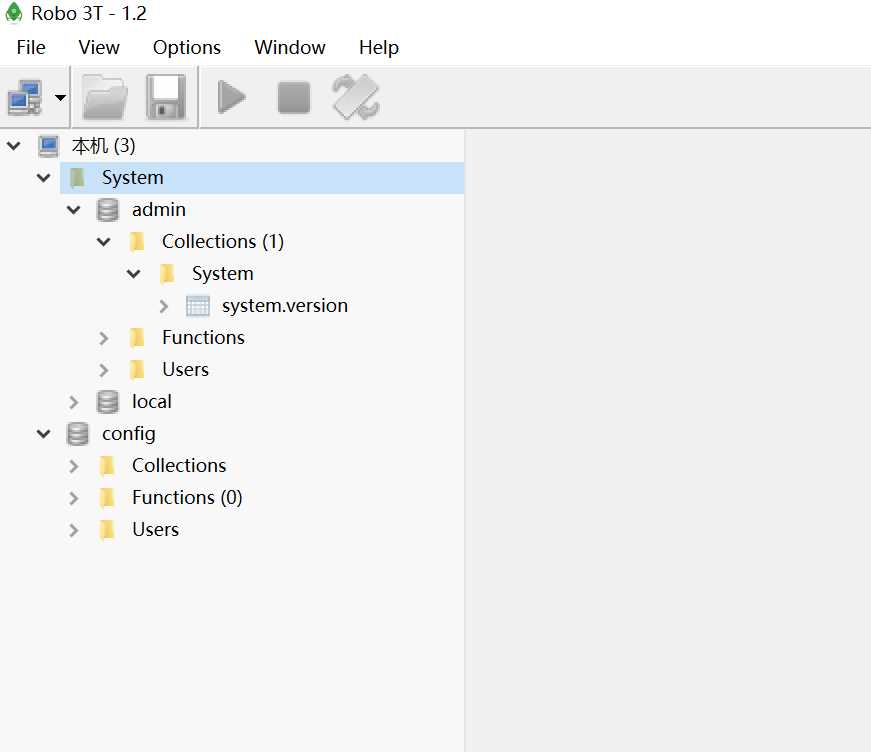The width and height of the screenshot is (871, 752).
Task: Click the admin database cylinder icon
Action: click(x=107, y=210)
